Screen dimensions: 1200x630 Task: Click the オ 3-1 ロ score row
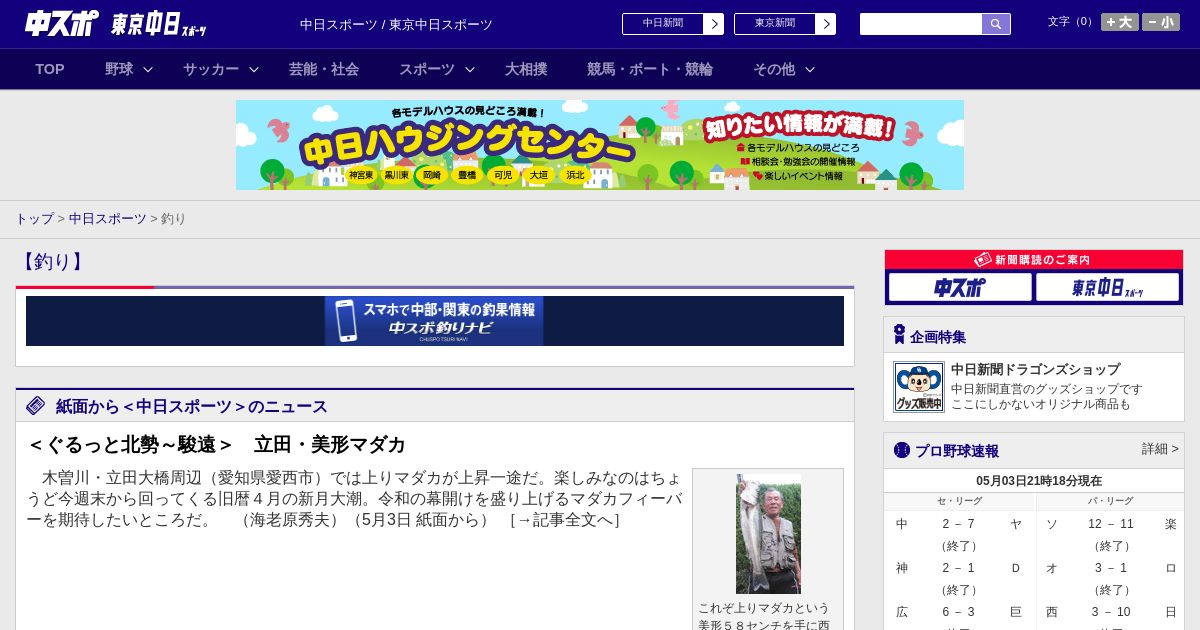point(1111,568)
